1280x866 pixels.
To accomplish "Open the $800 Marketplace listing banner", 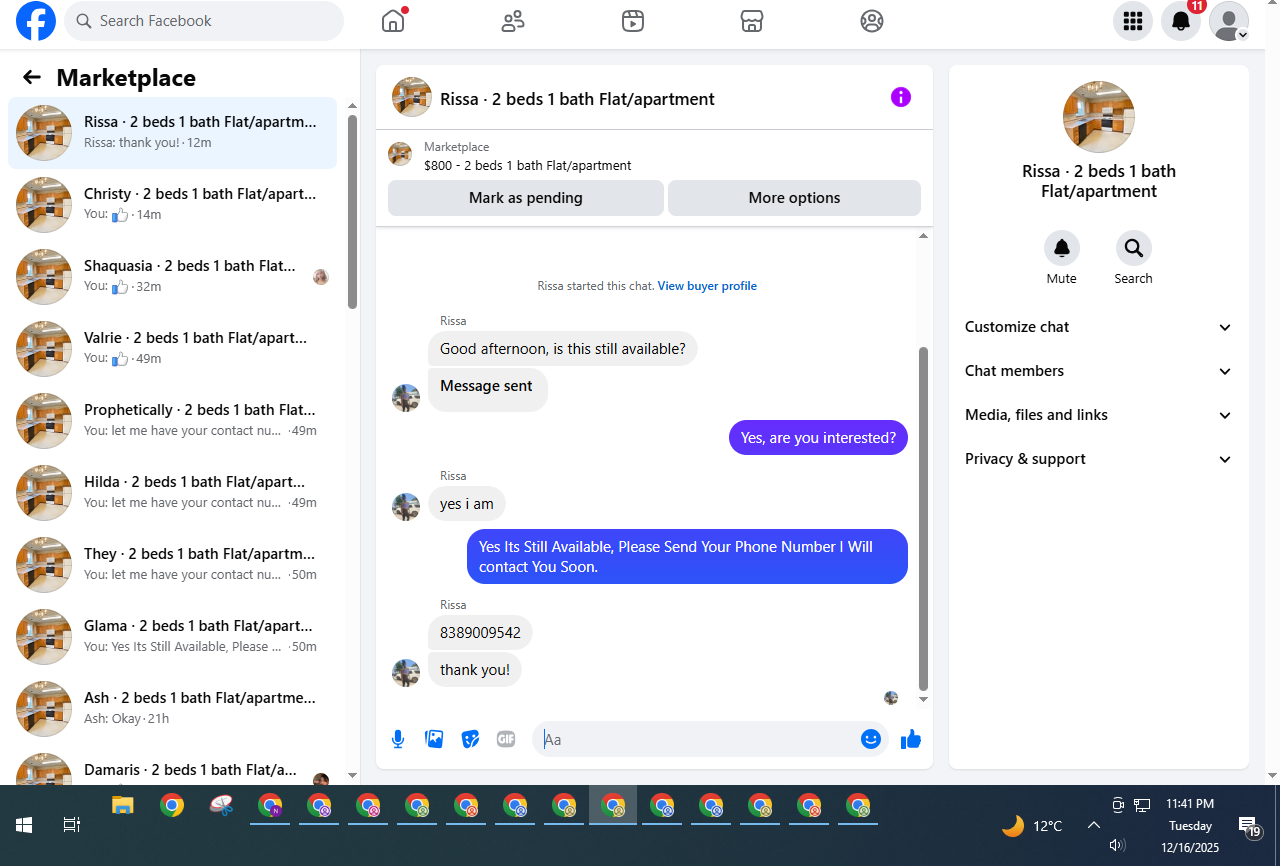I will [x=654, y=156].
